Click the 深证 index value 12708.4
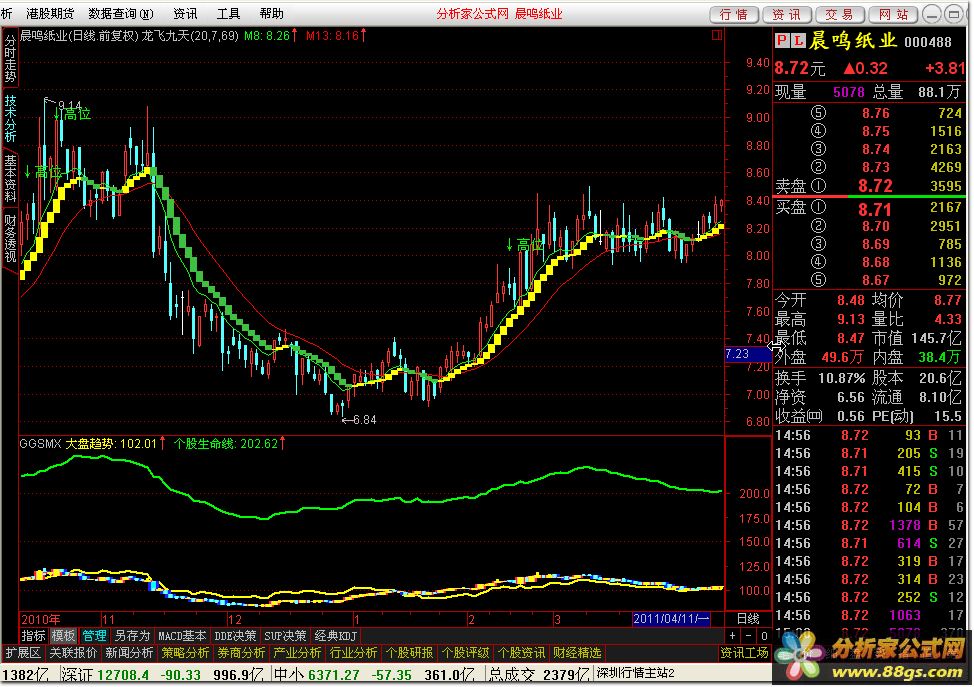The height and width of the screenshot is (687, 974). (123, 675)
